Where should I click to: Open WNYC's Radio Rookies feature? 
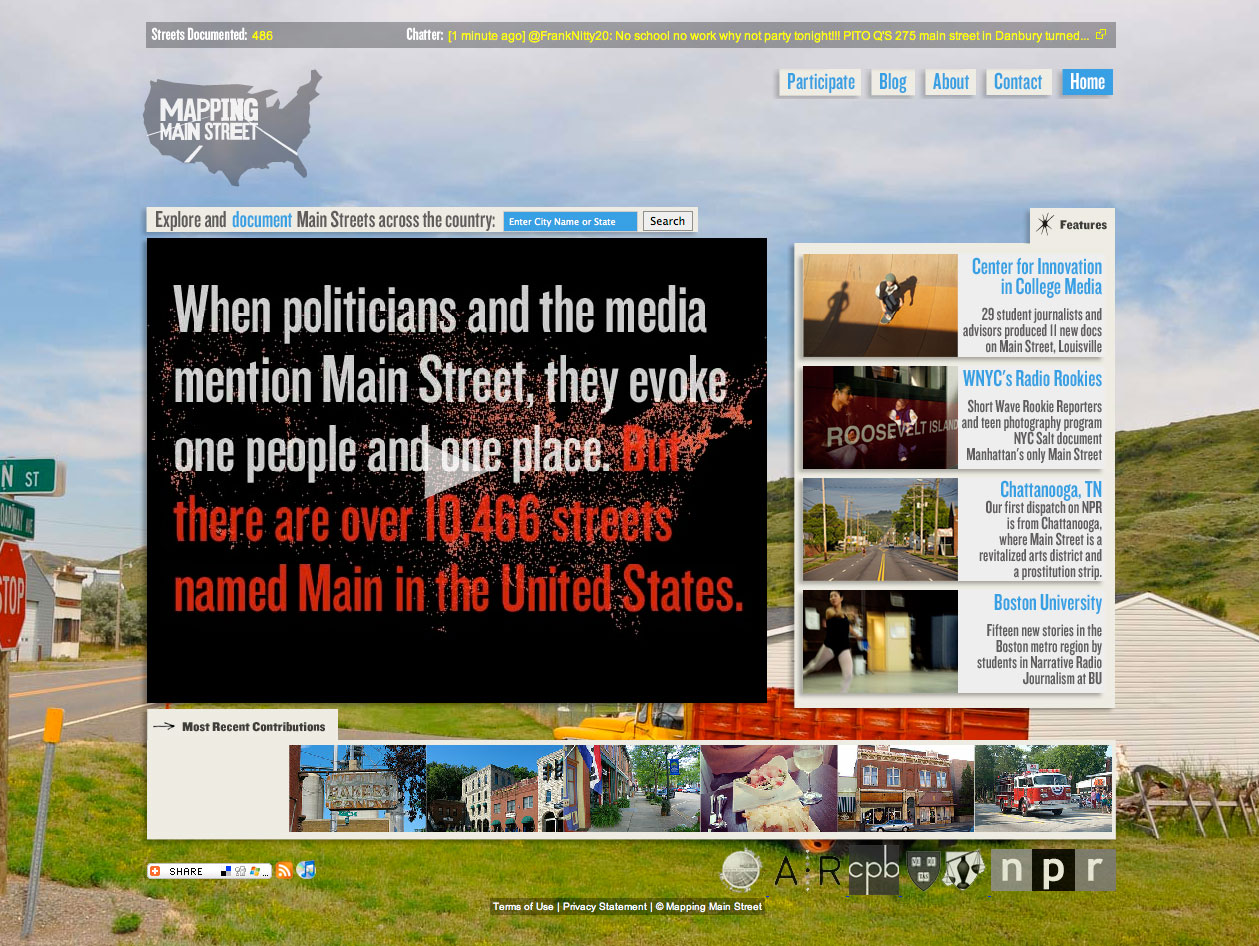tap(1032, 379)
